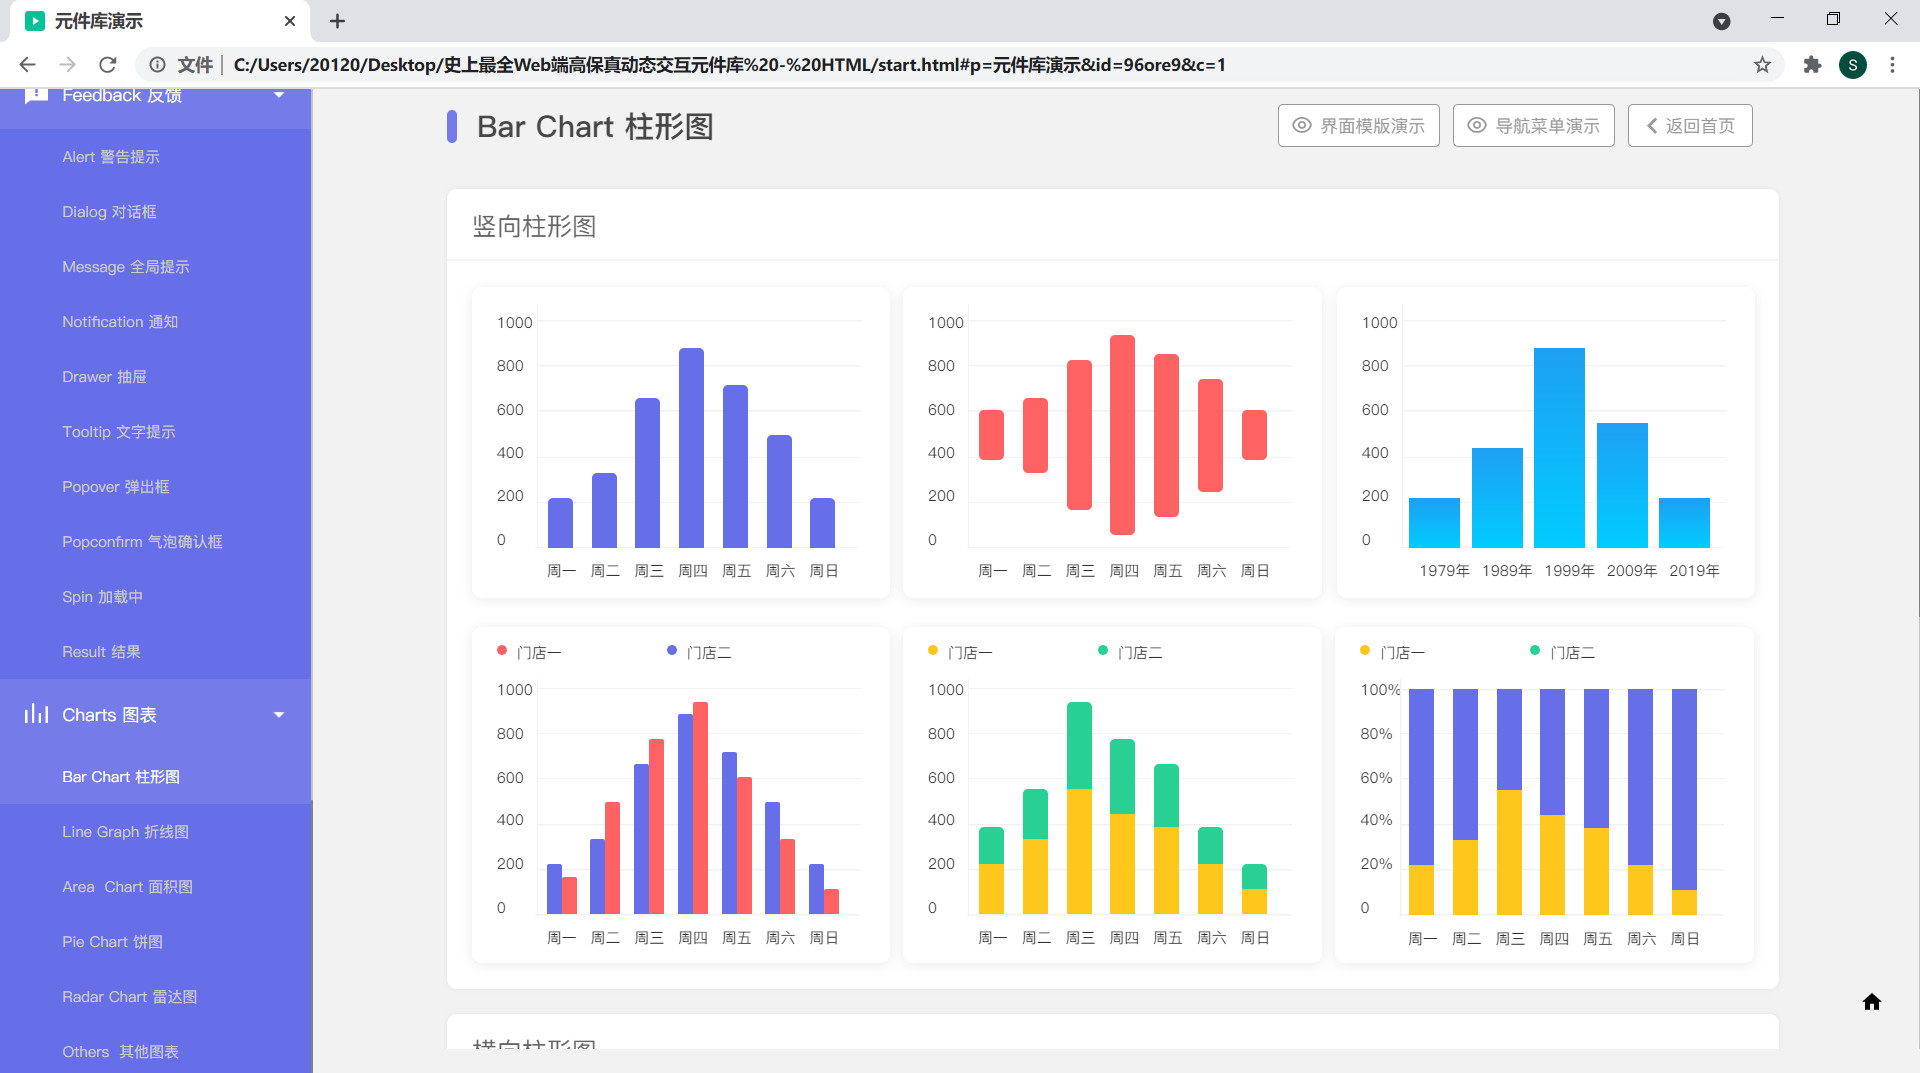This screenshot has width=1920, height=1073.
Task: Collapse the Feedback 反馈 section arrow
Action: [279, 95]
